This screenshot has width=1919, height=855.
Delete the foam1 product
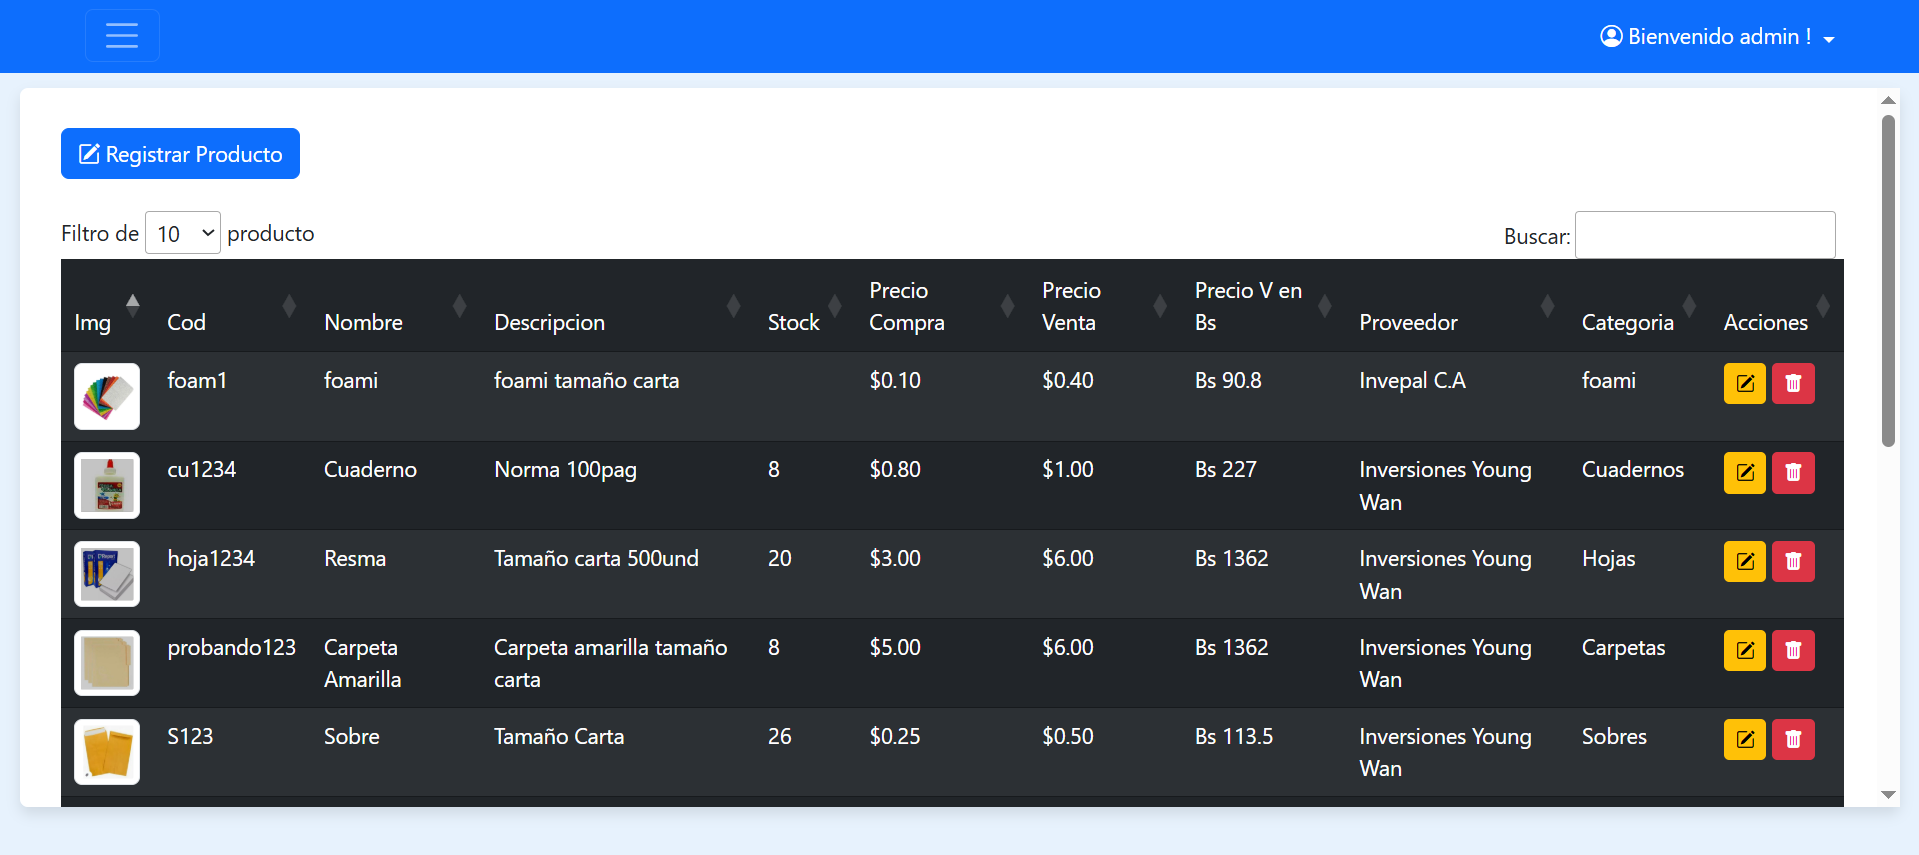[1792, 384]
